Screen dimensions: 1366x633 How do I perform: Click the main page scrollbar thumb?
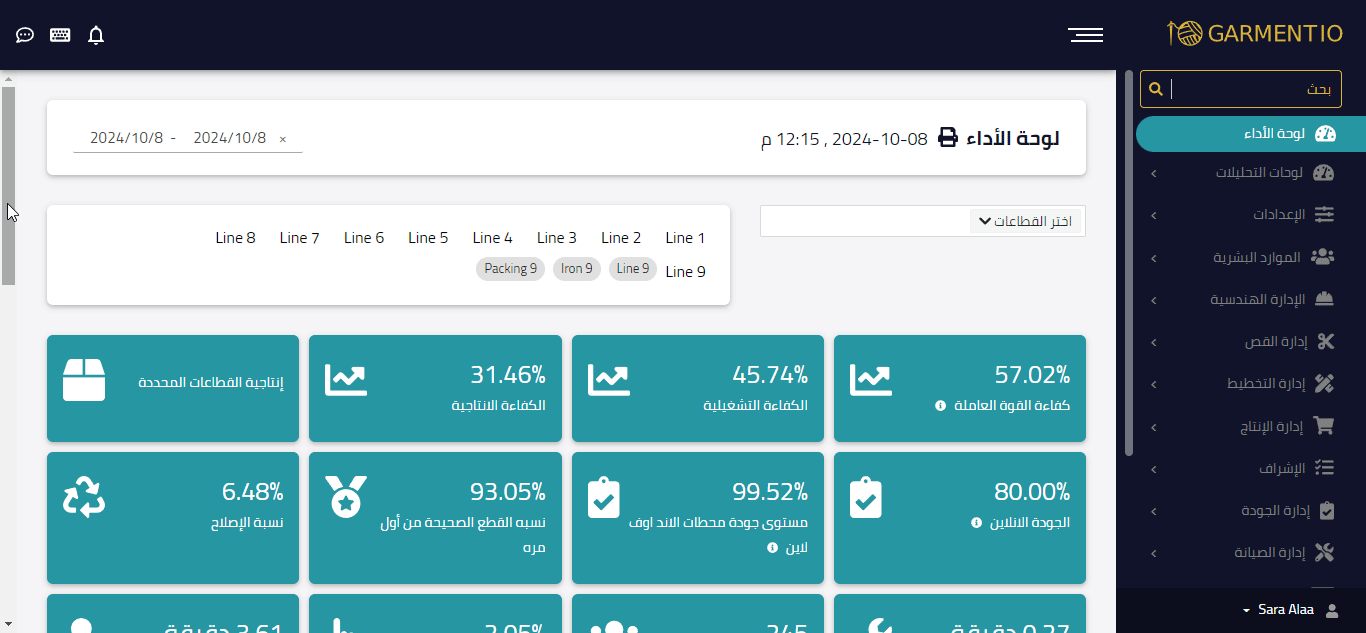[8, 185]
